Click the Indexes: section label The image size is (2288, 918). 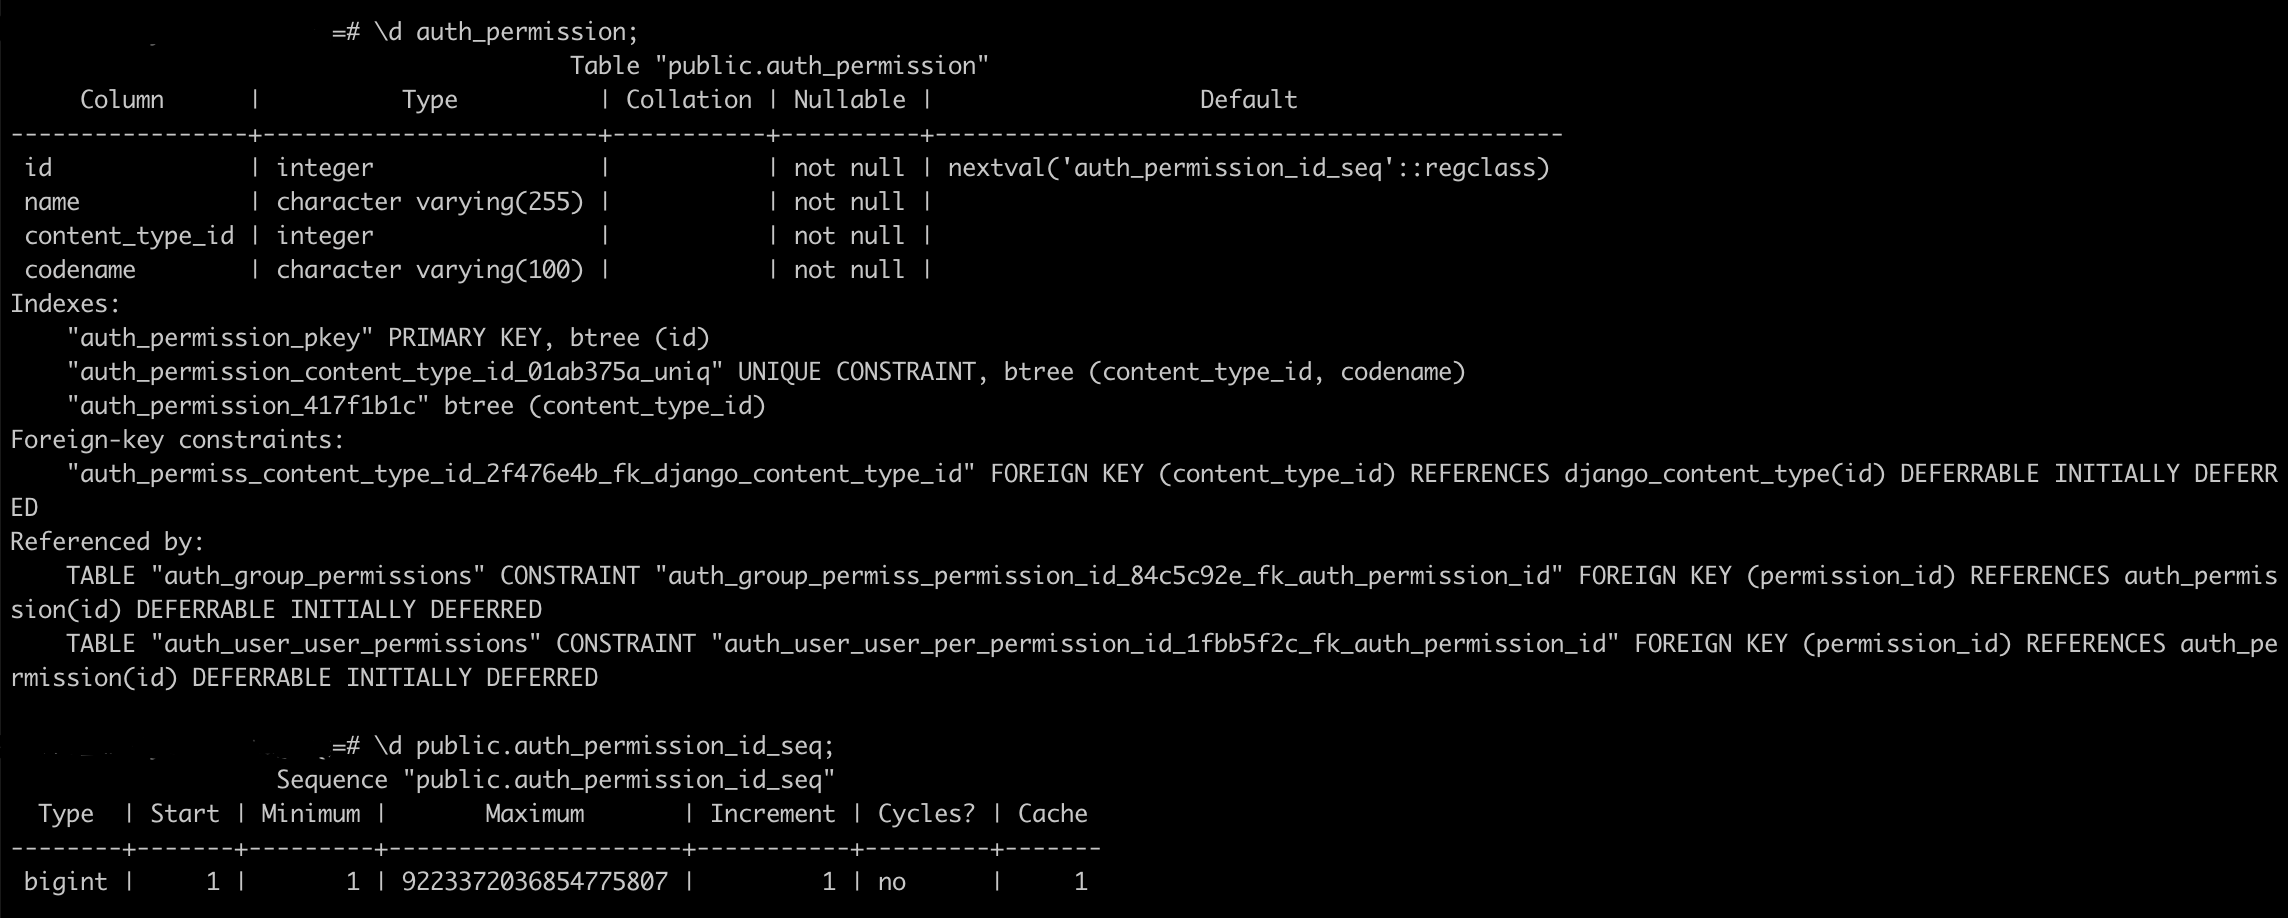click(65, 304)
